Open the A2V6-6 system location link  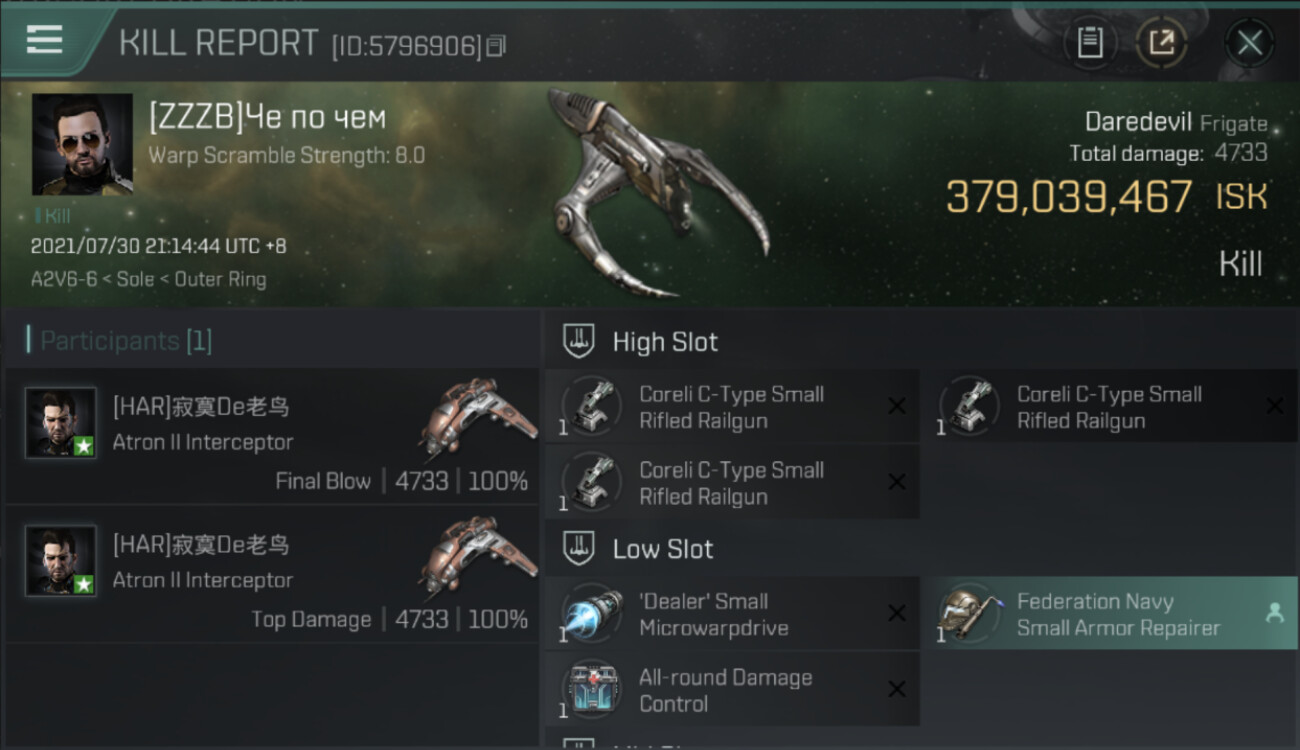64,280
